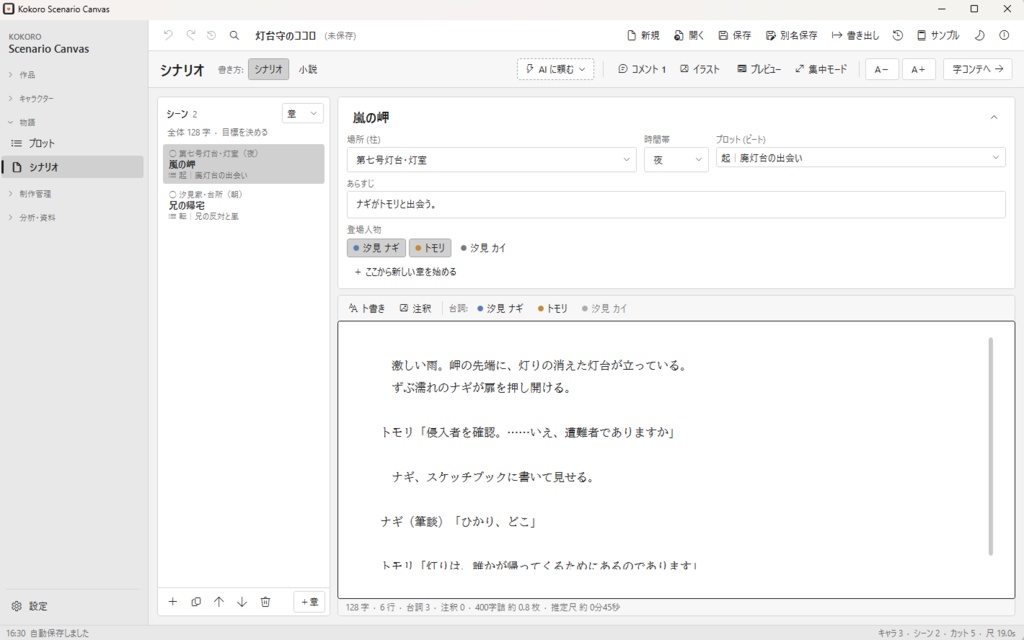Open search with the magnifier icon
The image size is (1024, 640).
[234, 35]
